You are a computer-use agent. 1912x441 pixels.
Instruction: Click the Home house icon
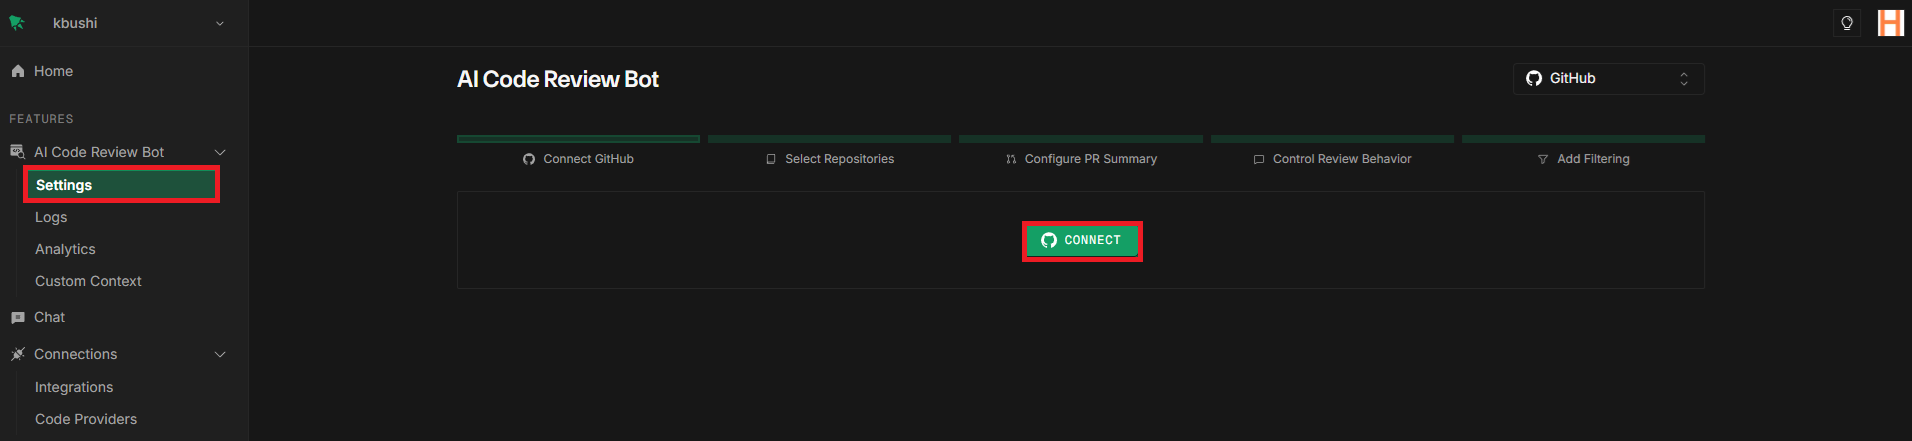(18, 71)
